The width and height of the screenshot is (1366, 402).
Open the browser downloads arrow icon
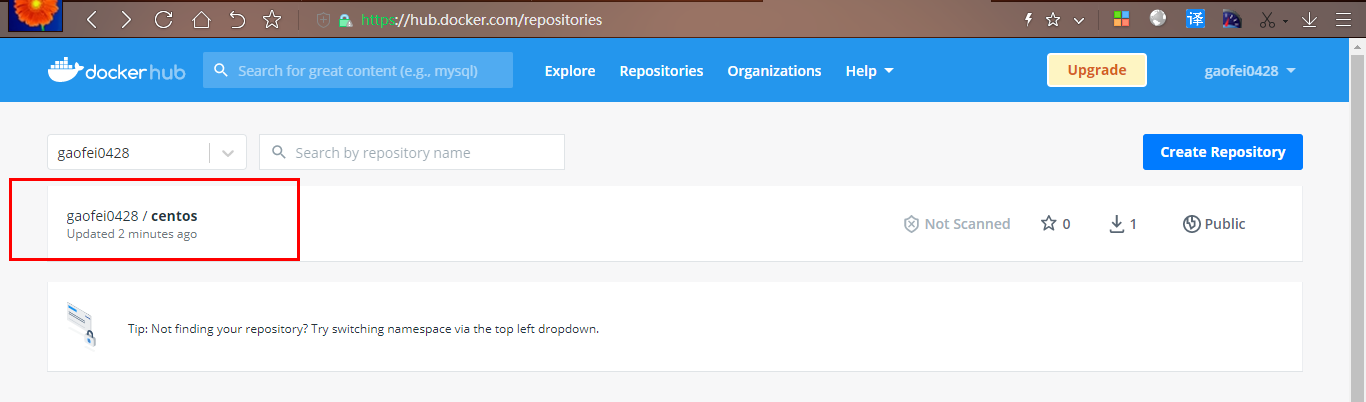(x=1309, y=19)
